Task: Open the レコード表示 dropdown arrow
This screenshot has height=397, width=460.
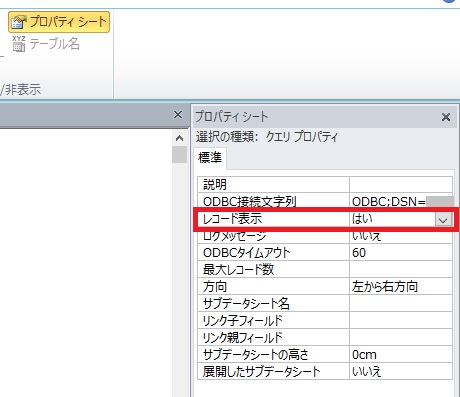Action: click(443, 220)
